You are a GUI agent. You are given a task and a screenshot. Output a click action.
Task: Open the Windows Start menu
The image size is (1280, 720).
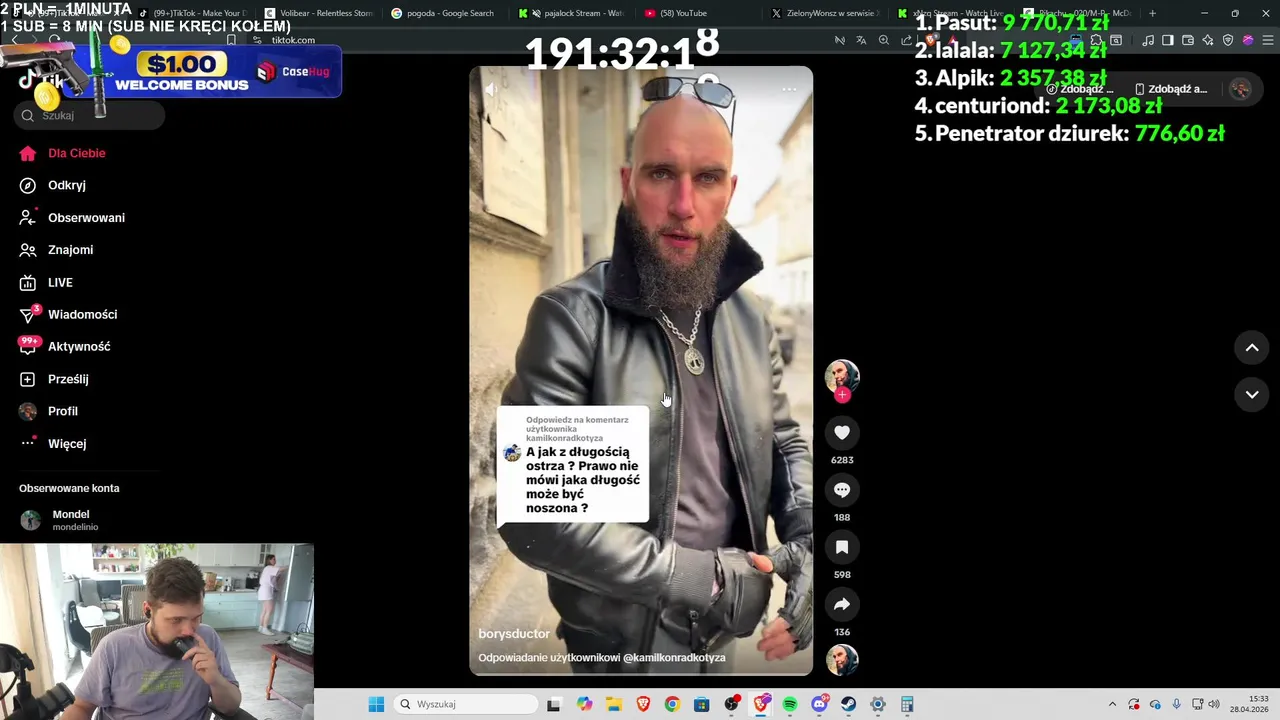click(x=376, y=704)
